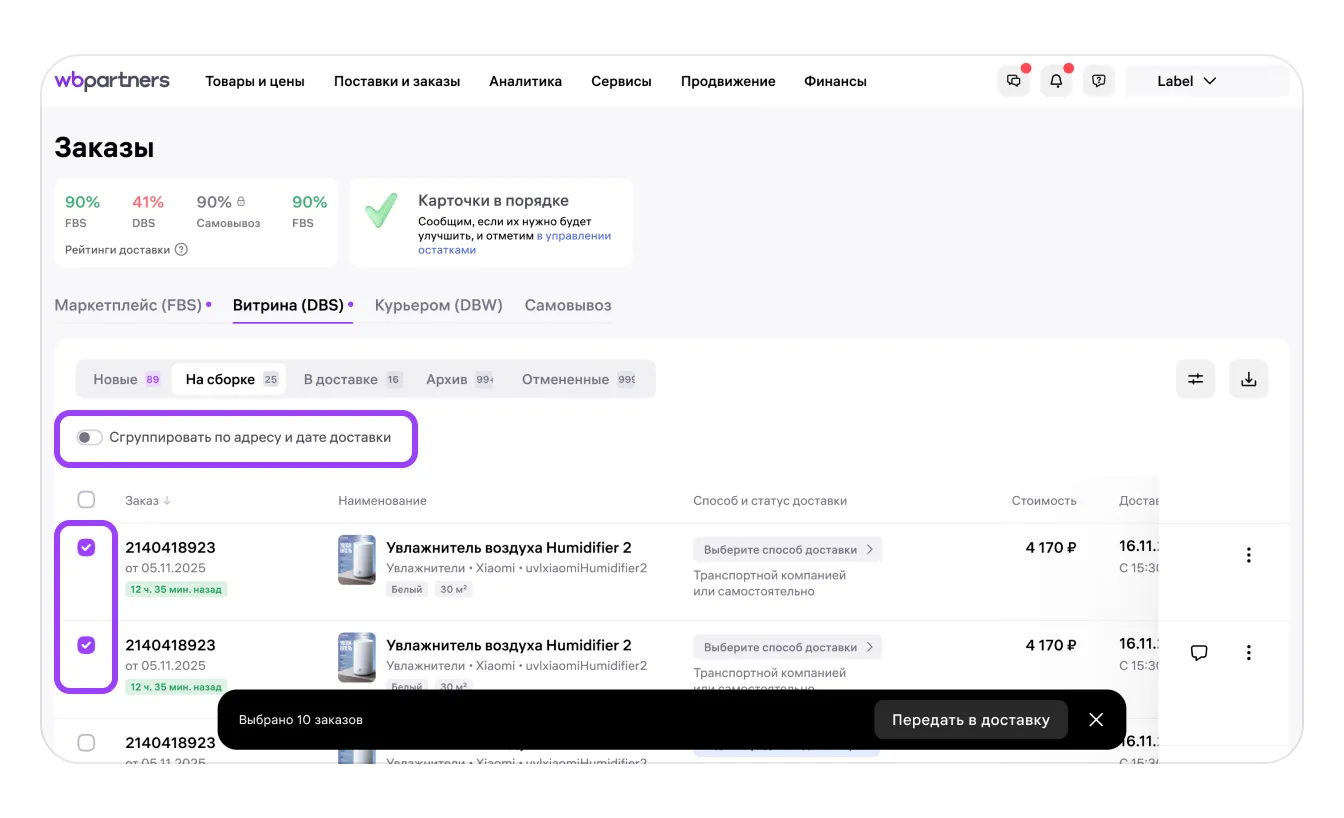Screen dimensions: 1344x818
Task: Sort by the Заказ column arrow
Action: (167, 501)
